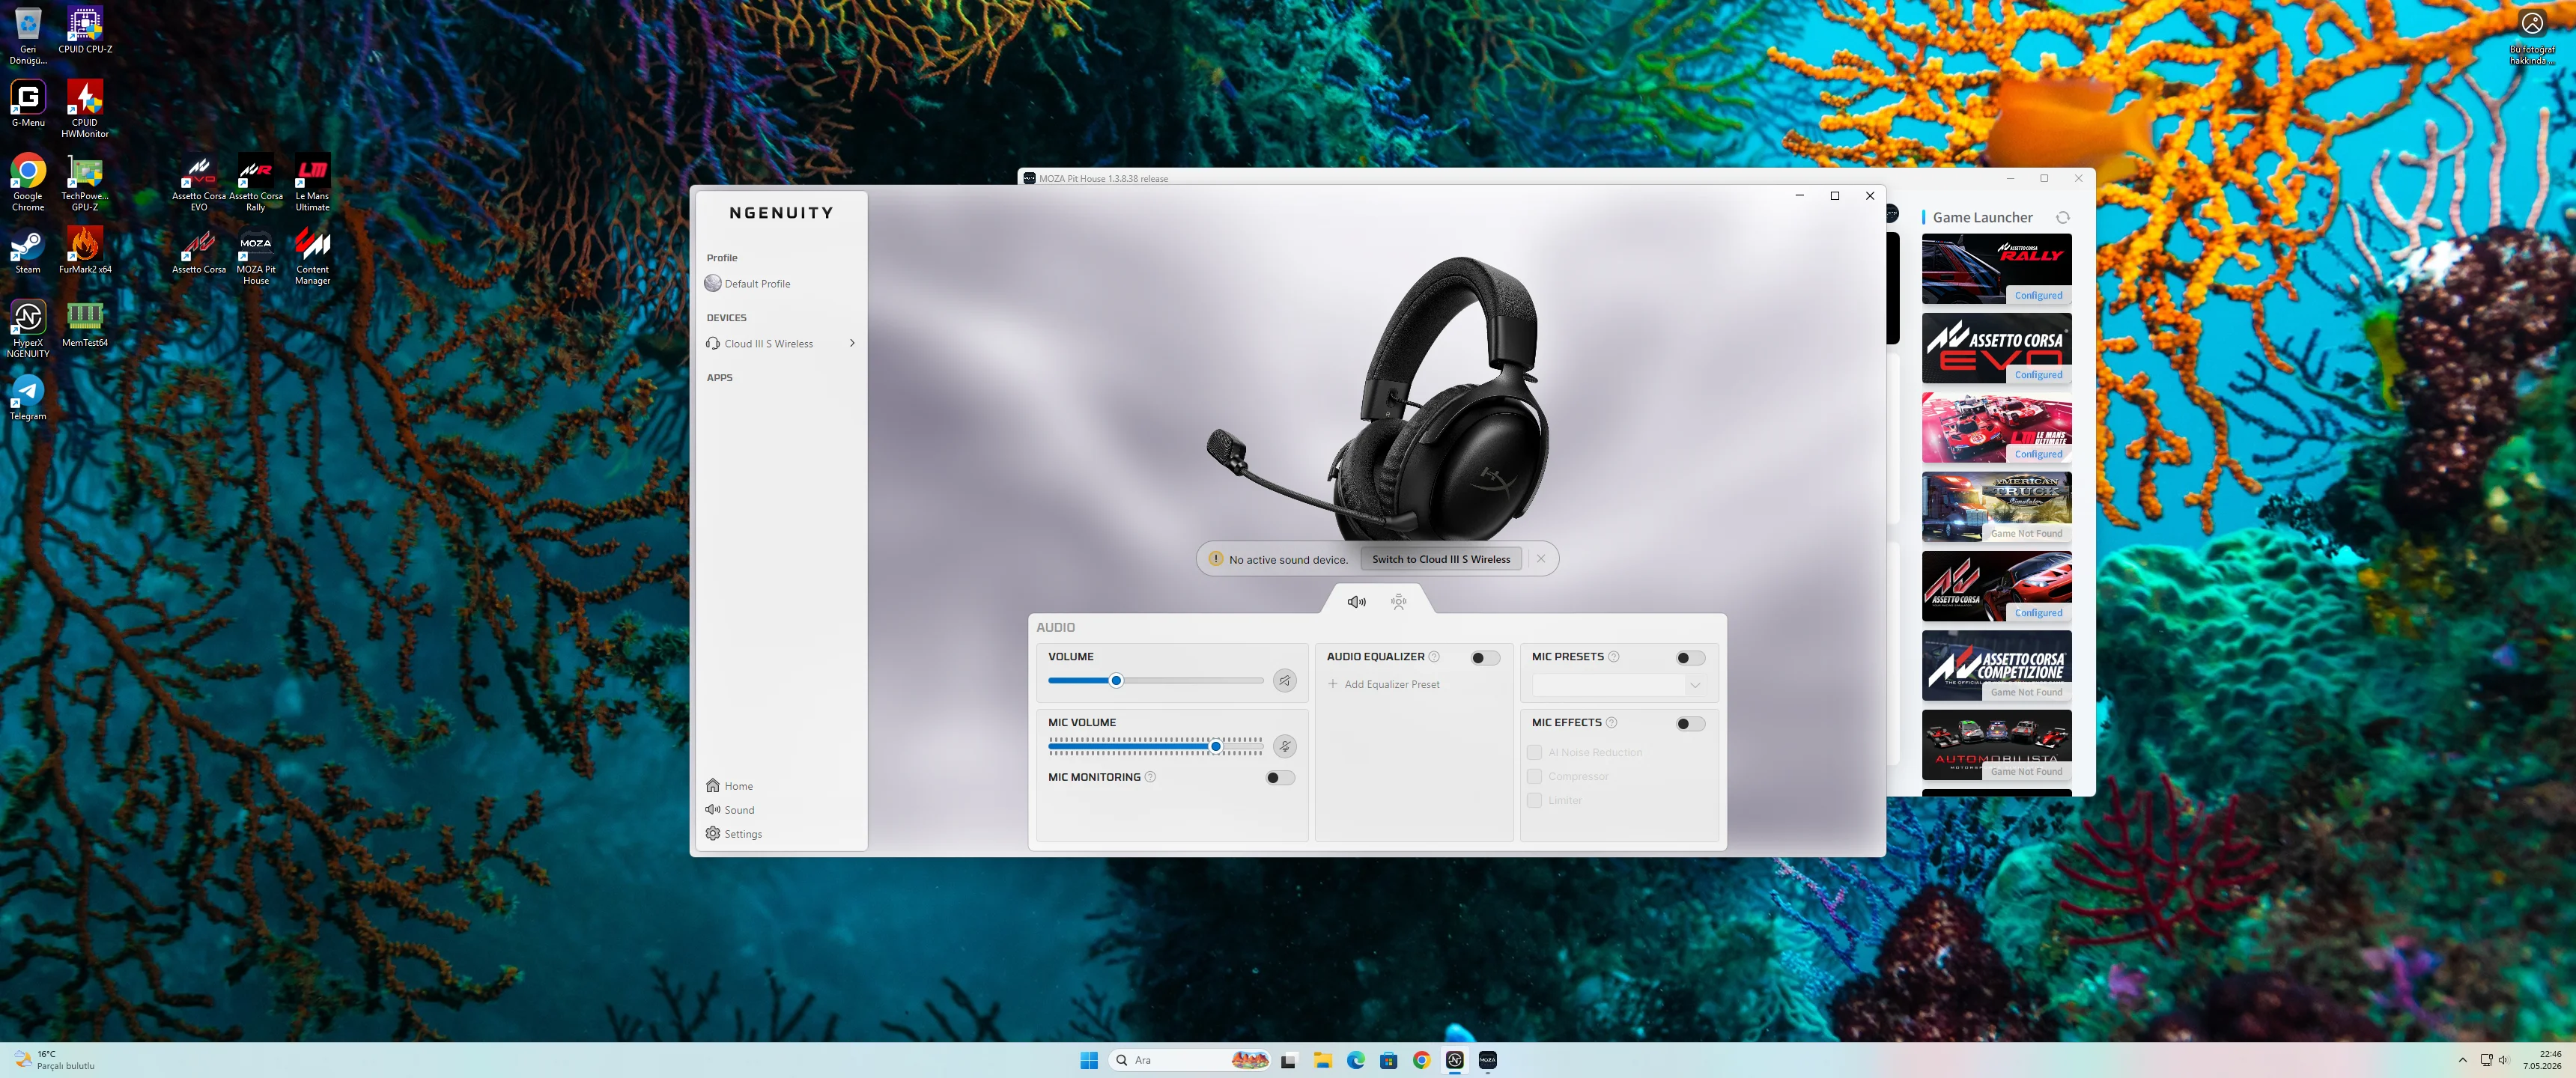Viewport: 2576px width, 1078px height.
Task: Go to Home in NGENUITY sidebar
Action: 730,786
